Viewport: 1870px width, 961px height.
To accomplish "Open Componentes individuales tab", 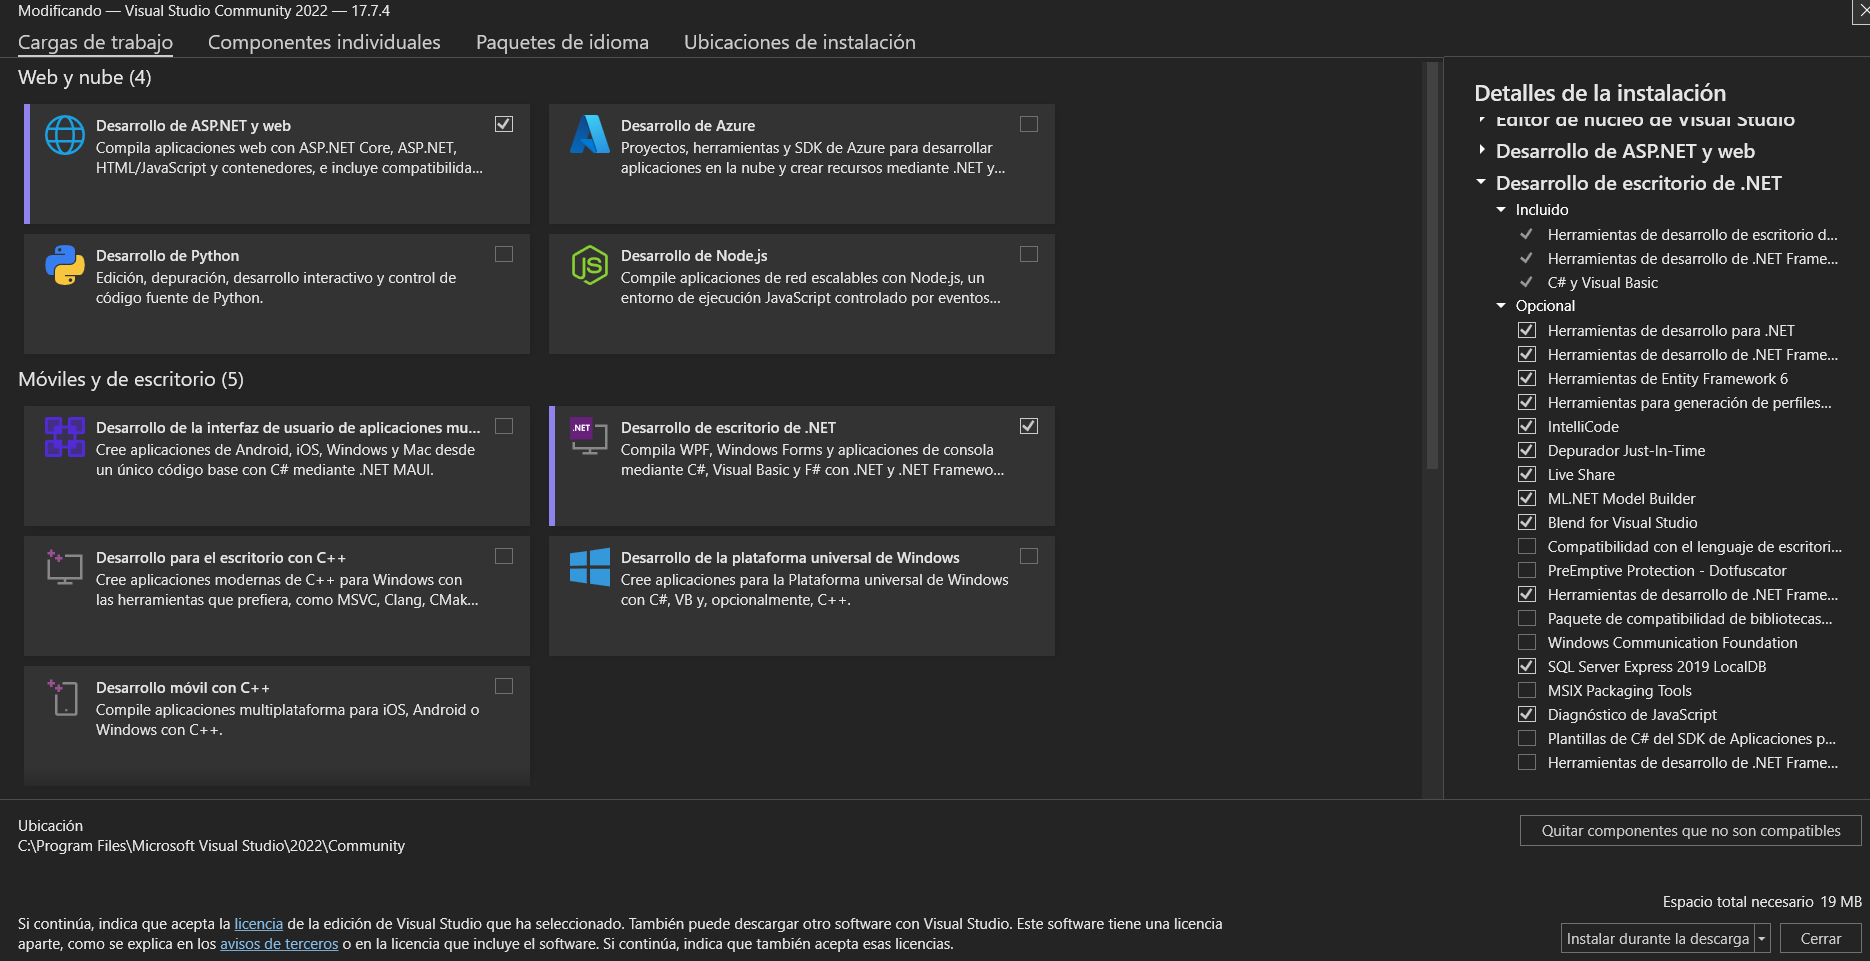I will pyautogui.click(x=324, y=42).
